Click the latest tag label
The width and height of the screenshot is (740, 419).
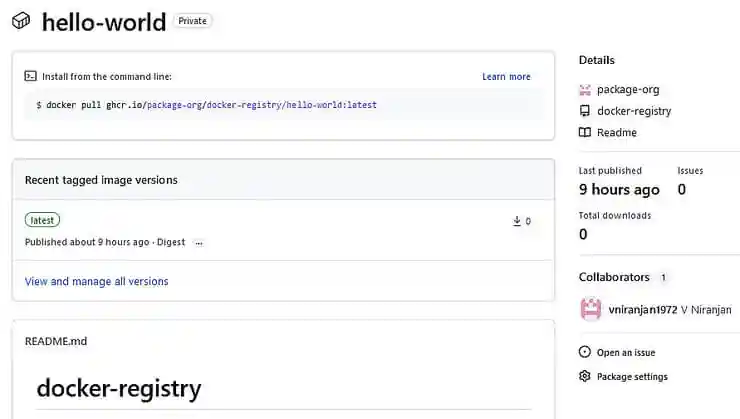point(42,220)
